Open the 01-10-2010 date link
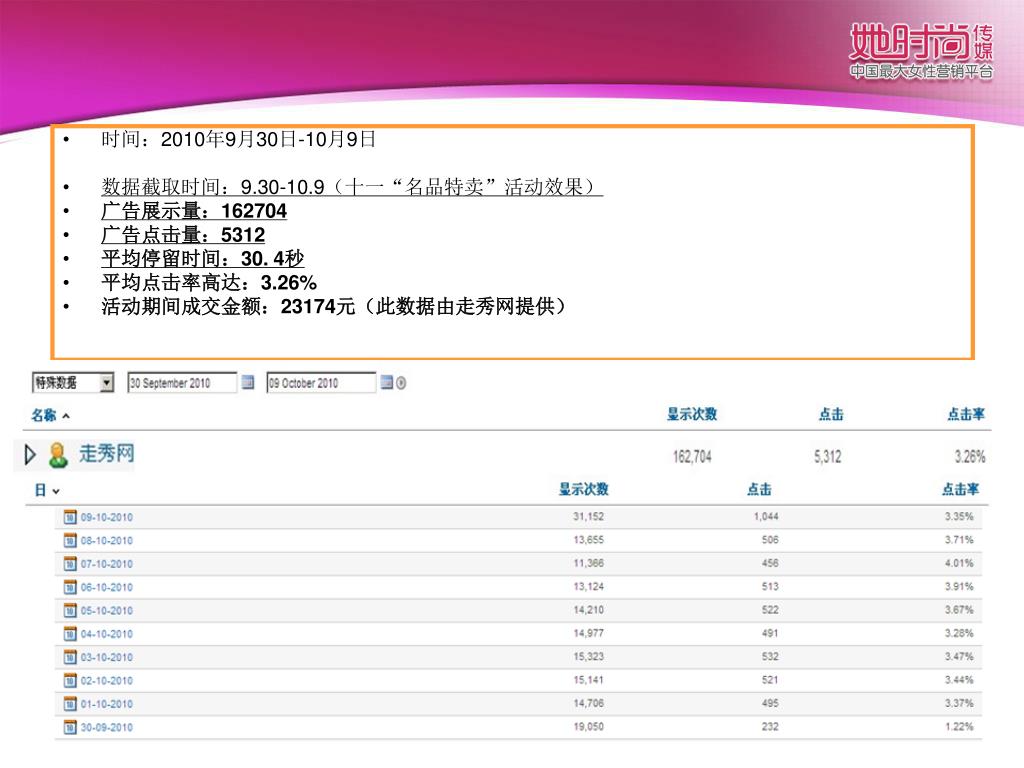 click(x=106, y=704)
